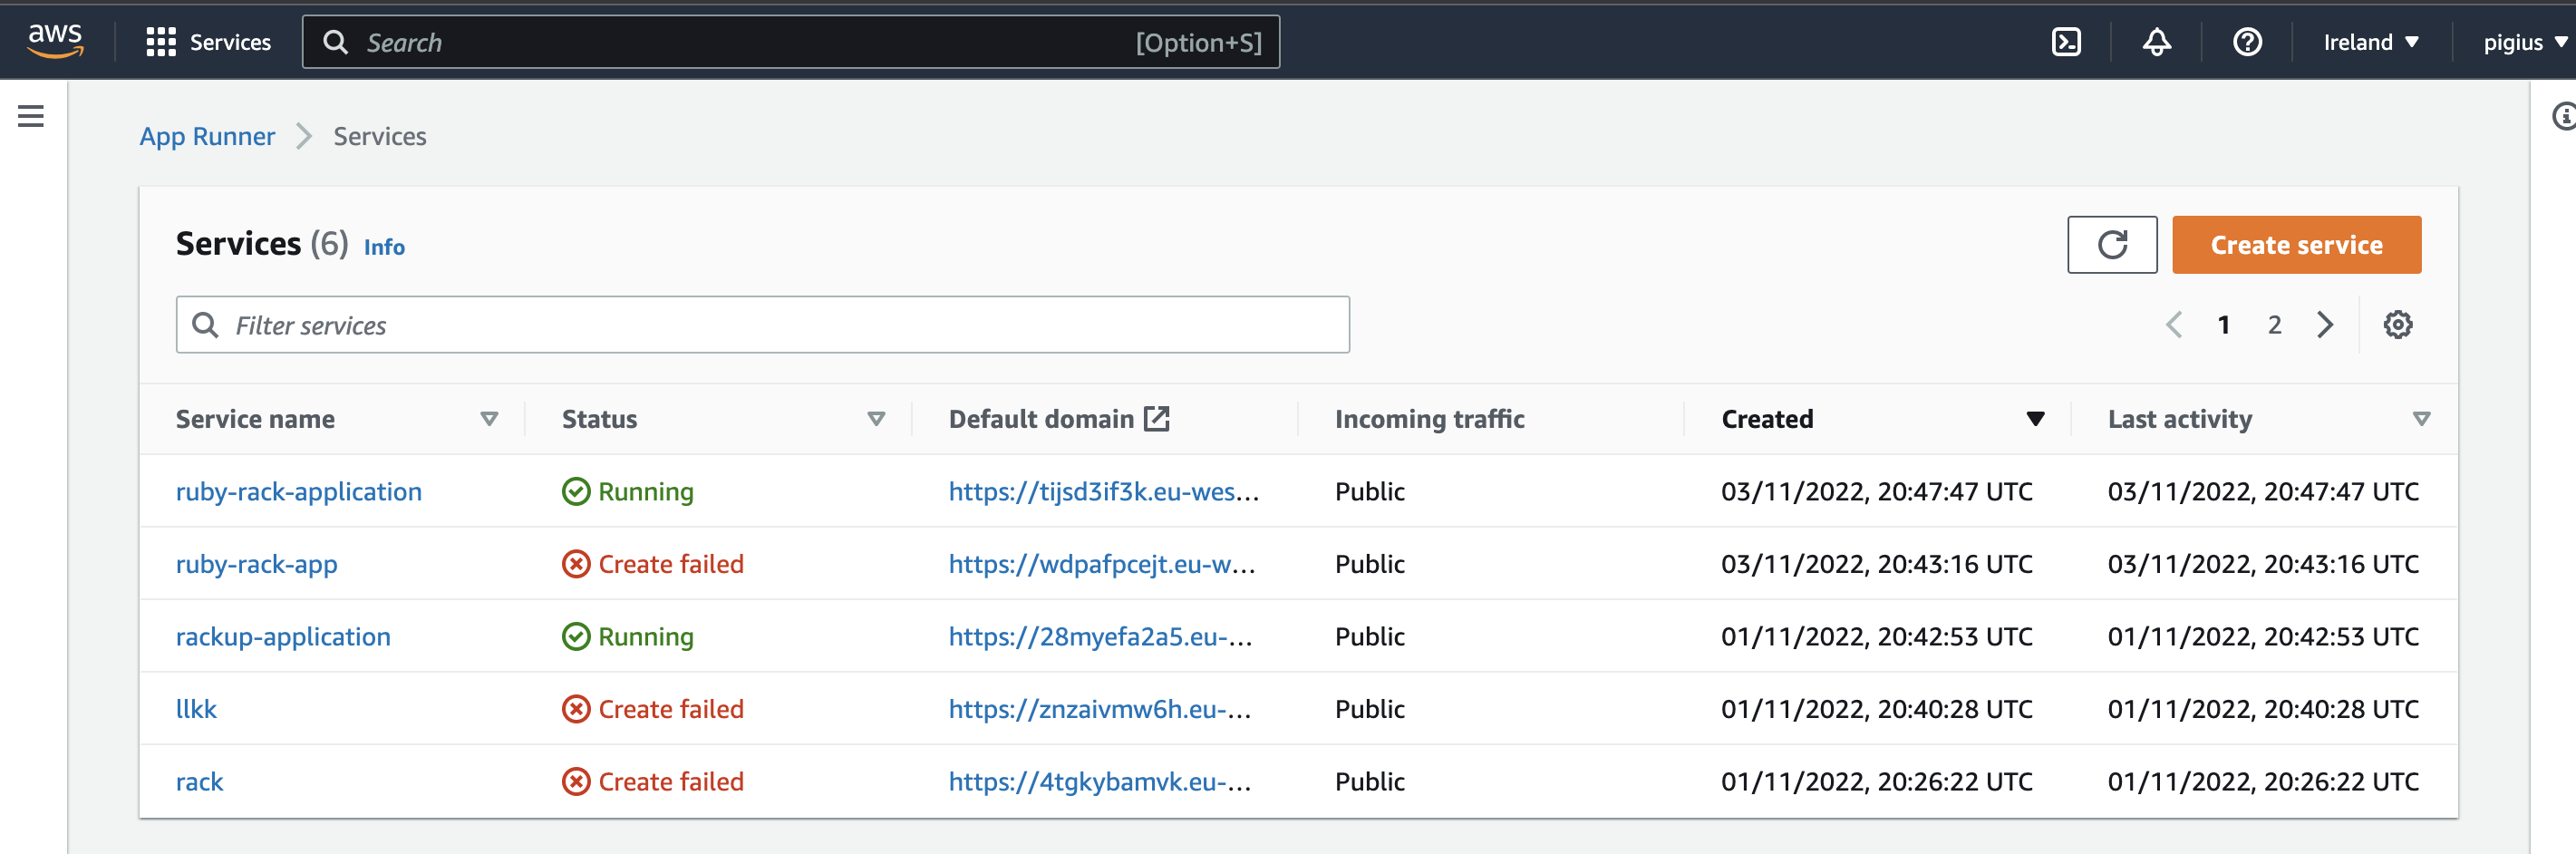Refresh the services list
This screenshot has height=854, width=2576.
(2112, 245)
